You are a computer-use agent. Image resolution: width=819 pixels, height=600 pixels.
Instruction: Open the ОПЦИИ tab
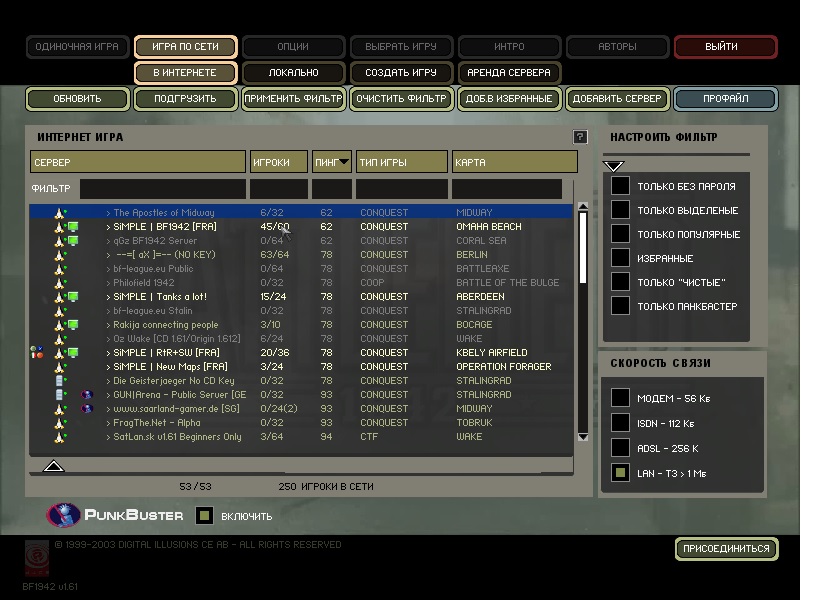click(x=293, y=46)
